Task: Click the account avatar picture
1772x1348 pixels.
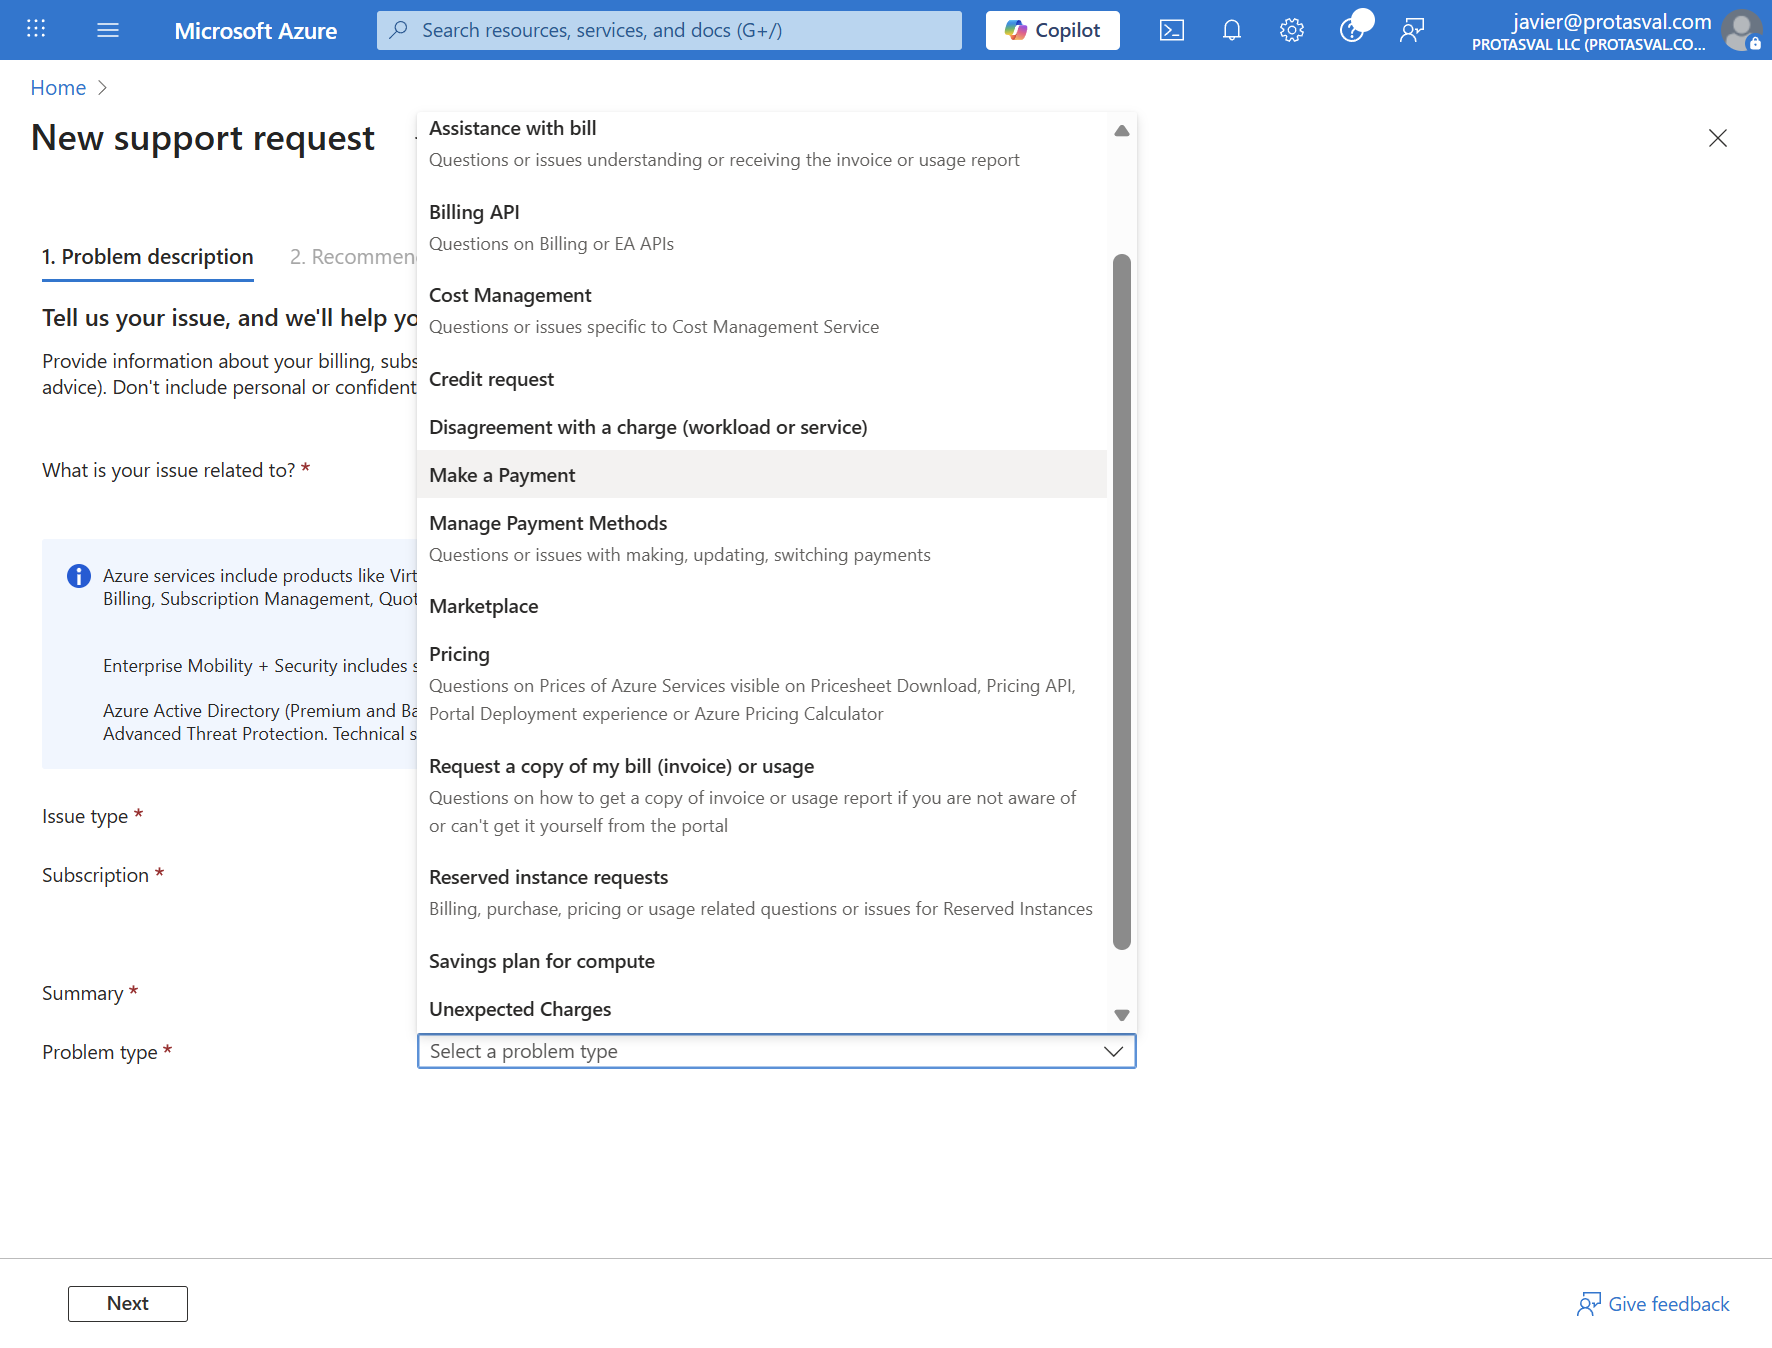Action: pos(1742,30)
